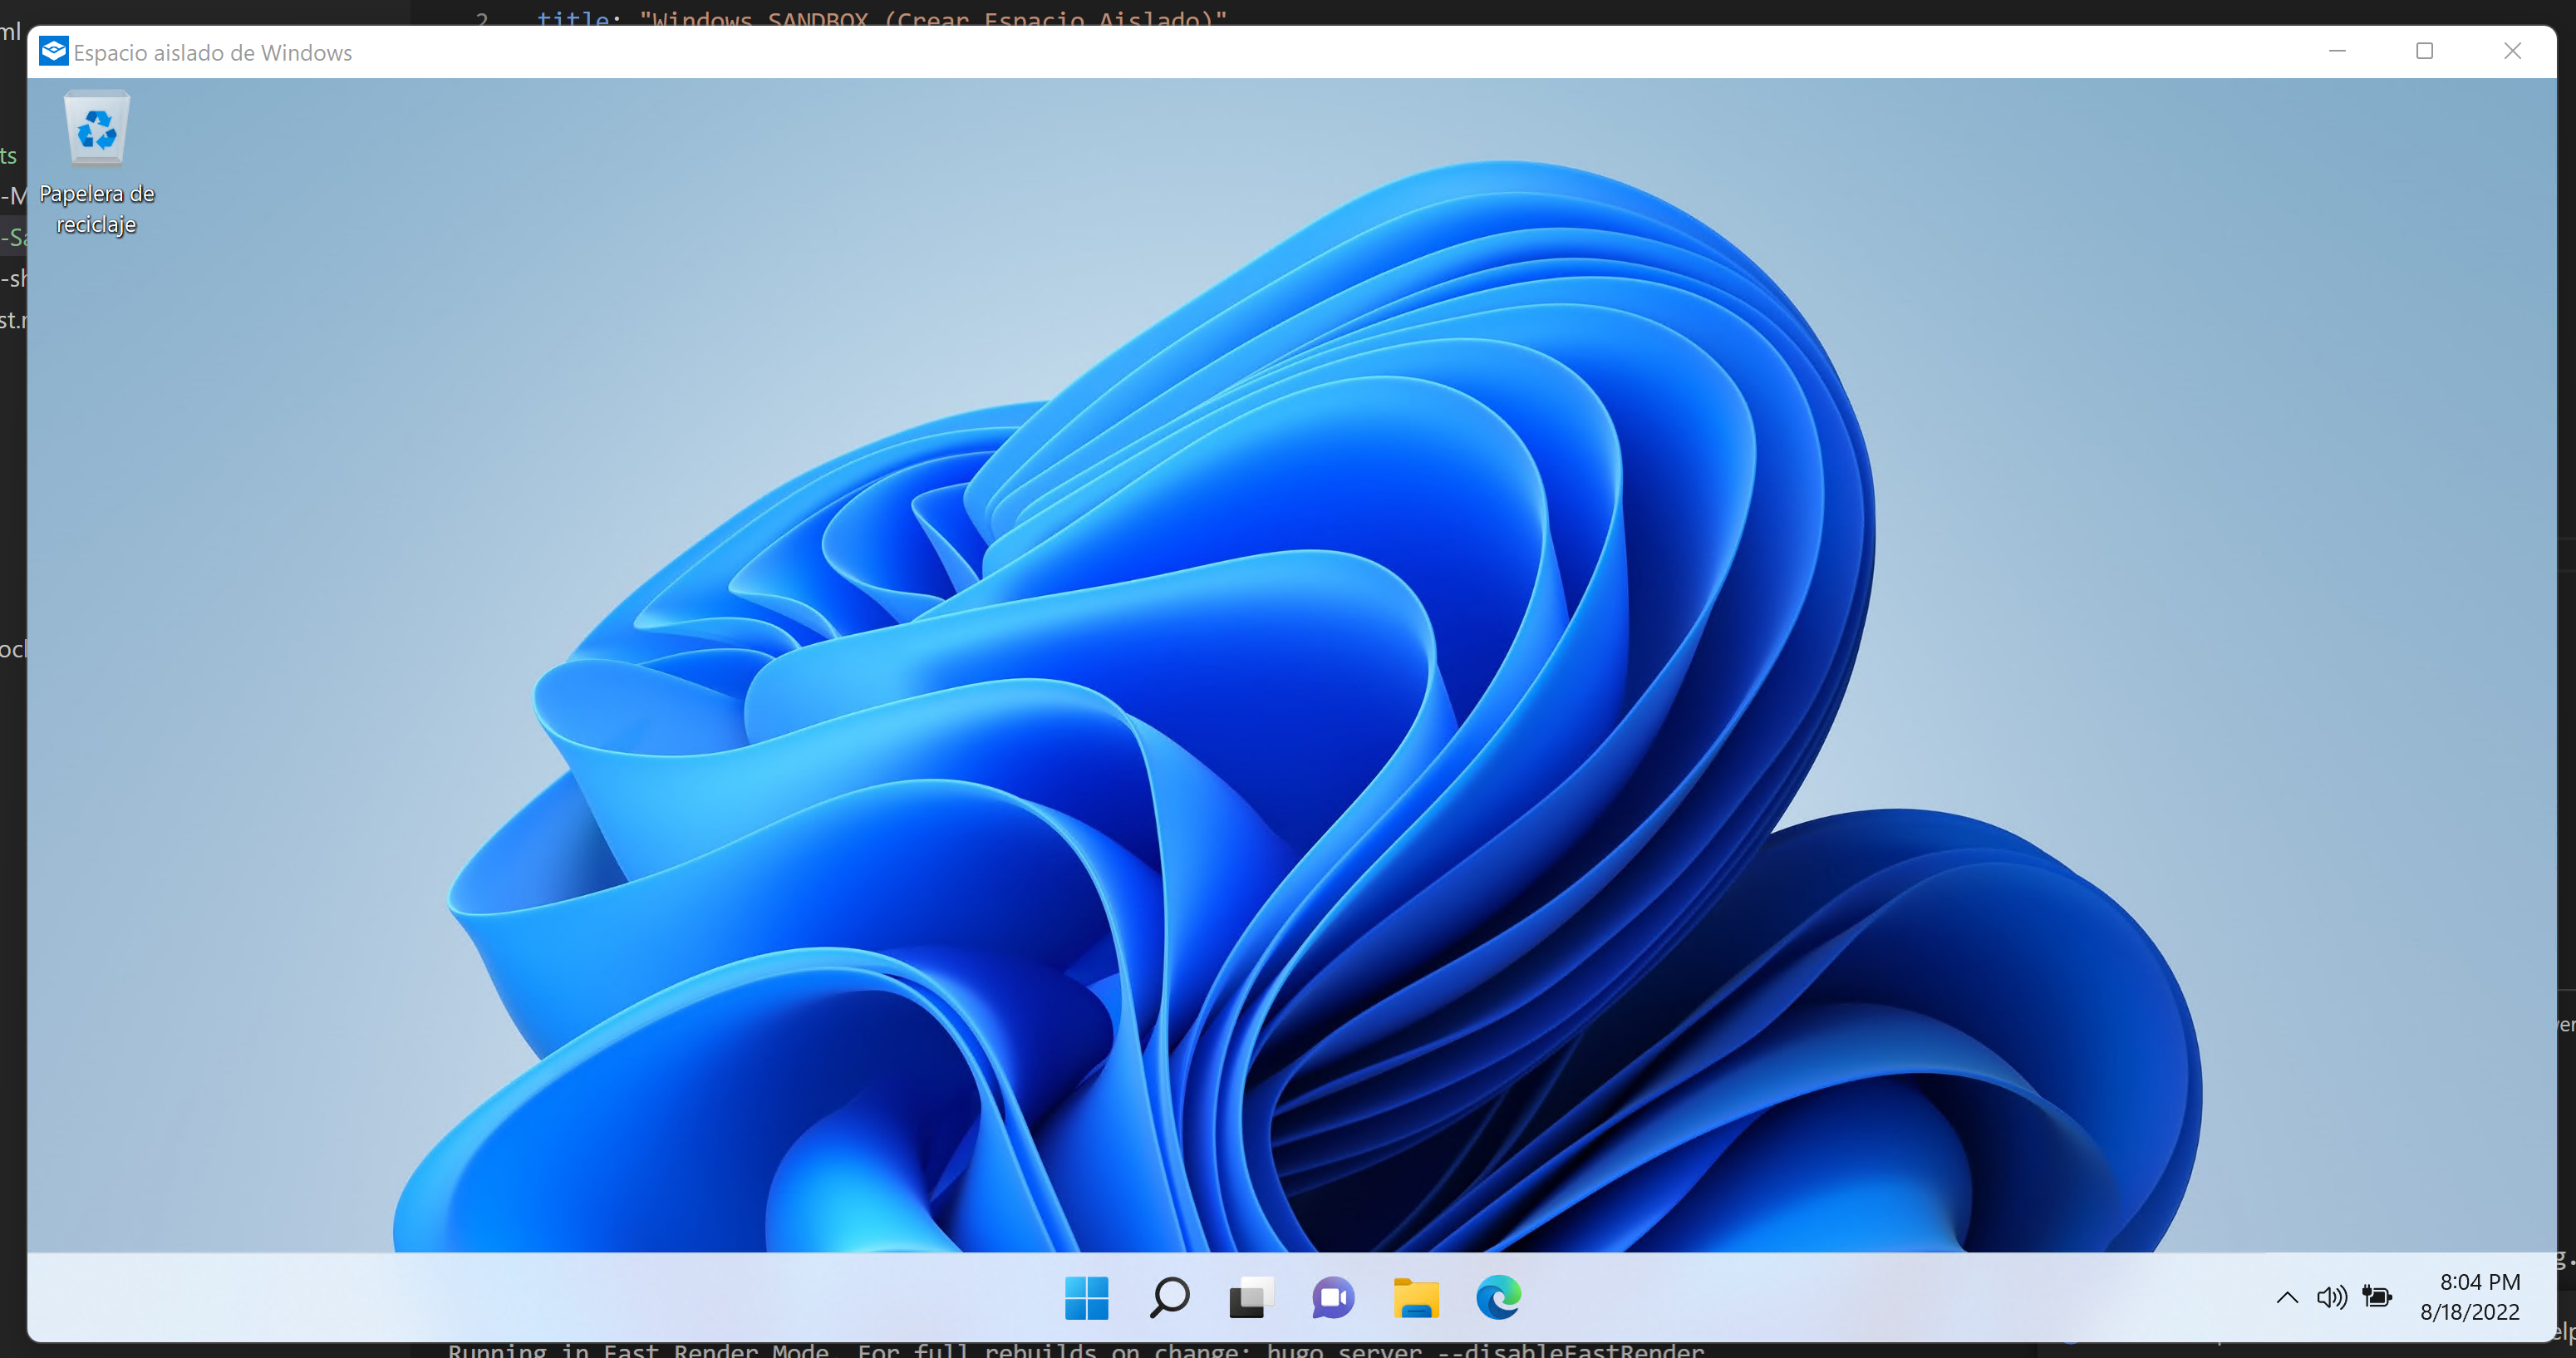Screen dimensions: 2576x1358
Task: Minimize the Espacio aislado de Windows window
Action: (2337, 51)
